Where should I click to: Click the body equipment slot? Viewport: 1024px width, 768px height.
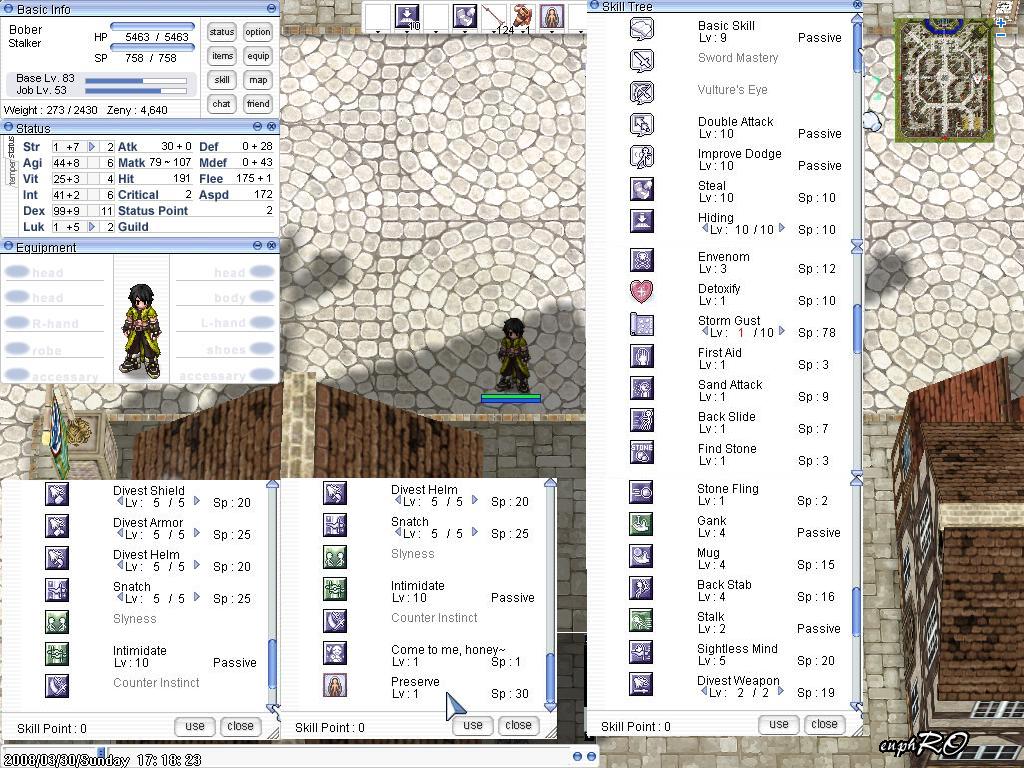[243, 297]
